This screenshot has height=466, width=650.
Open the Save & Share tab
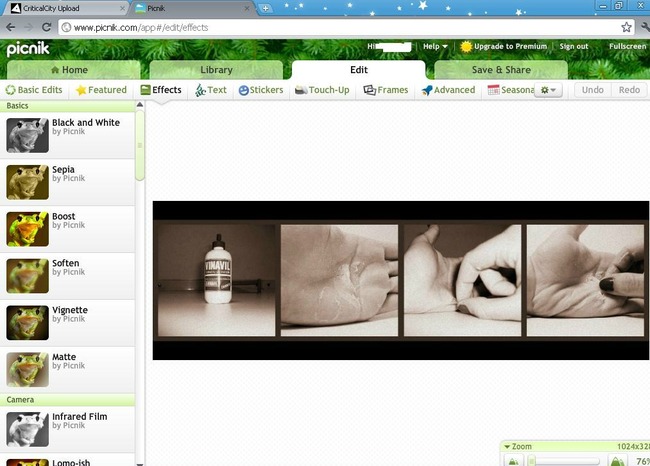point(501,70)
